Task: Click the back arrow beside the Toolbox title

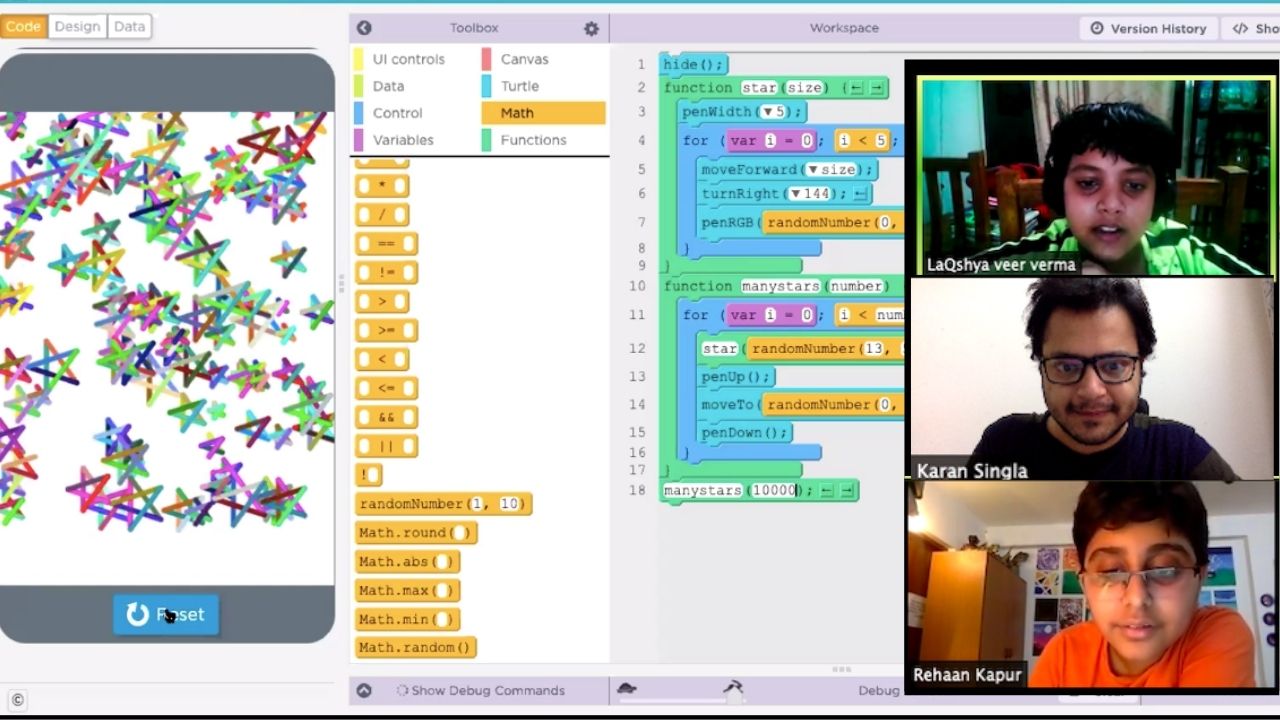Action: 364,28
